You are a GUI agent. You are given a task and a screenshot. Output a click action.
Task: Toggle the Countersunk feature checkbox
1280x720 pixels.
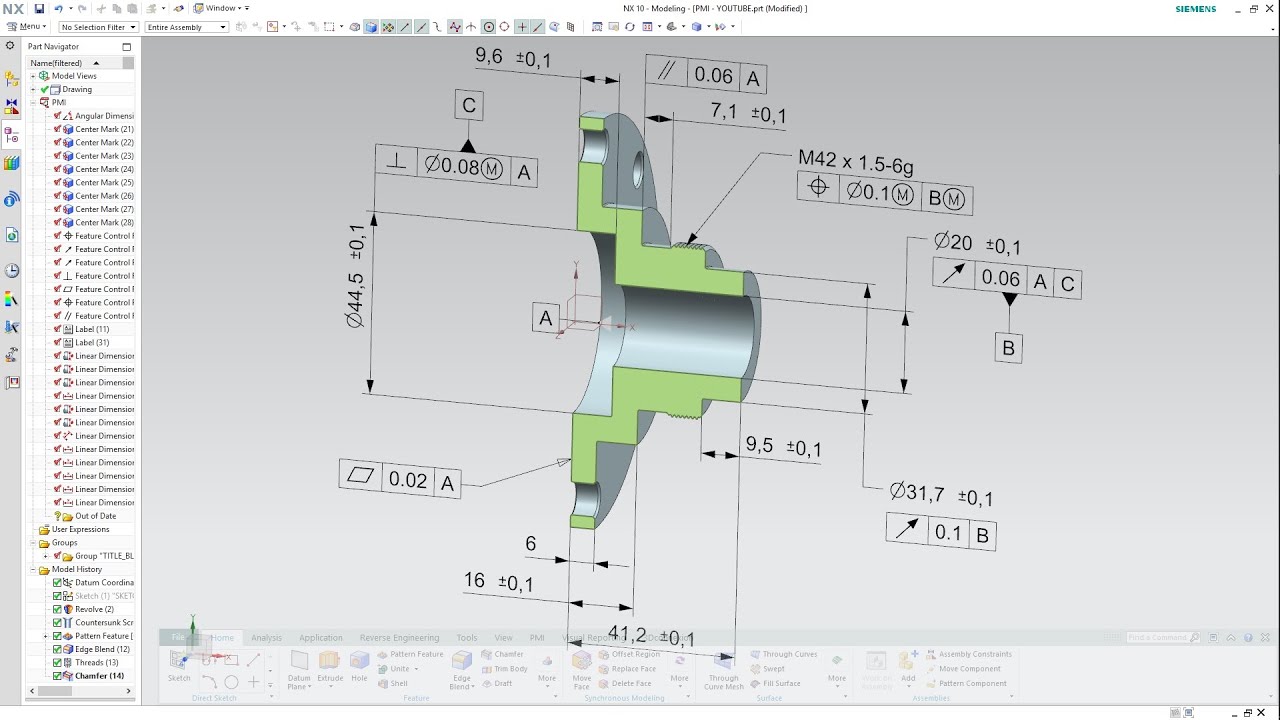57,622
